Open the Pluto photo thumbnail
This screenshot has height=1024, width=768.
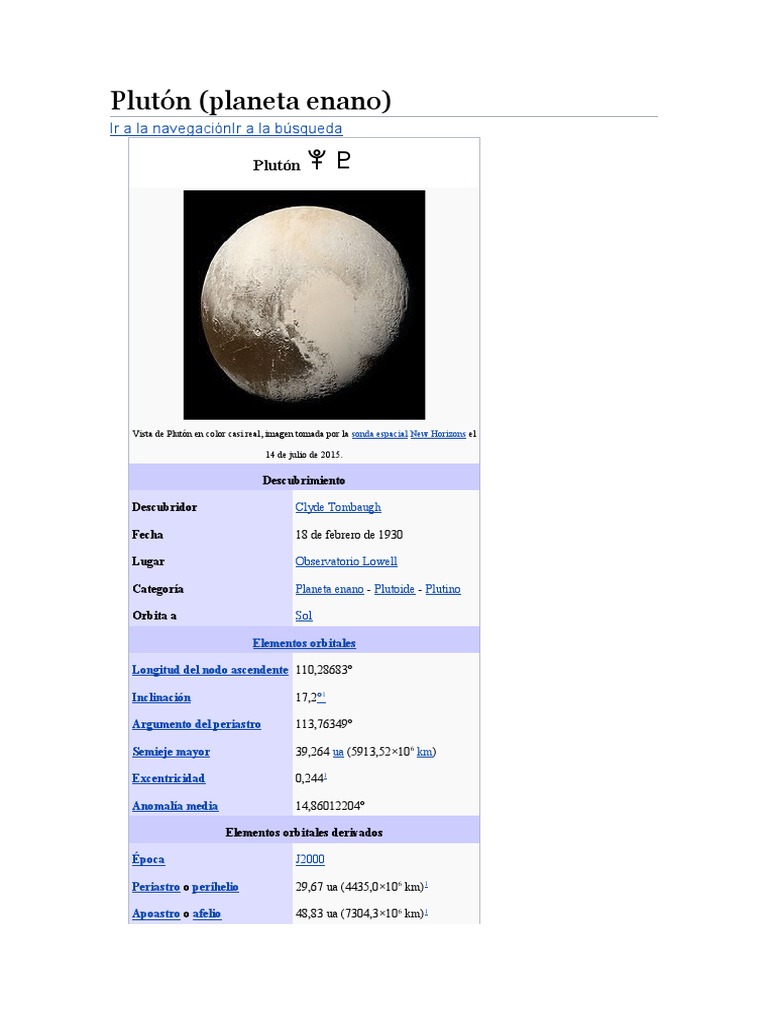[304, 304]
